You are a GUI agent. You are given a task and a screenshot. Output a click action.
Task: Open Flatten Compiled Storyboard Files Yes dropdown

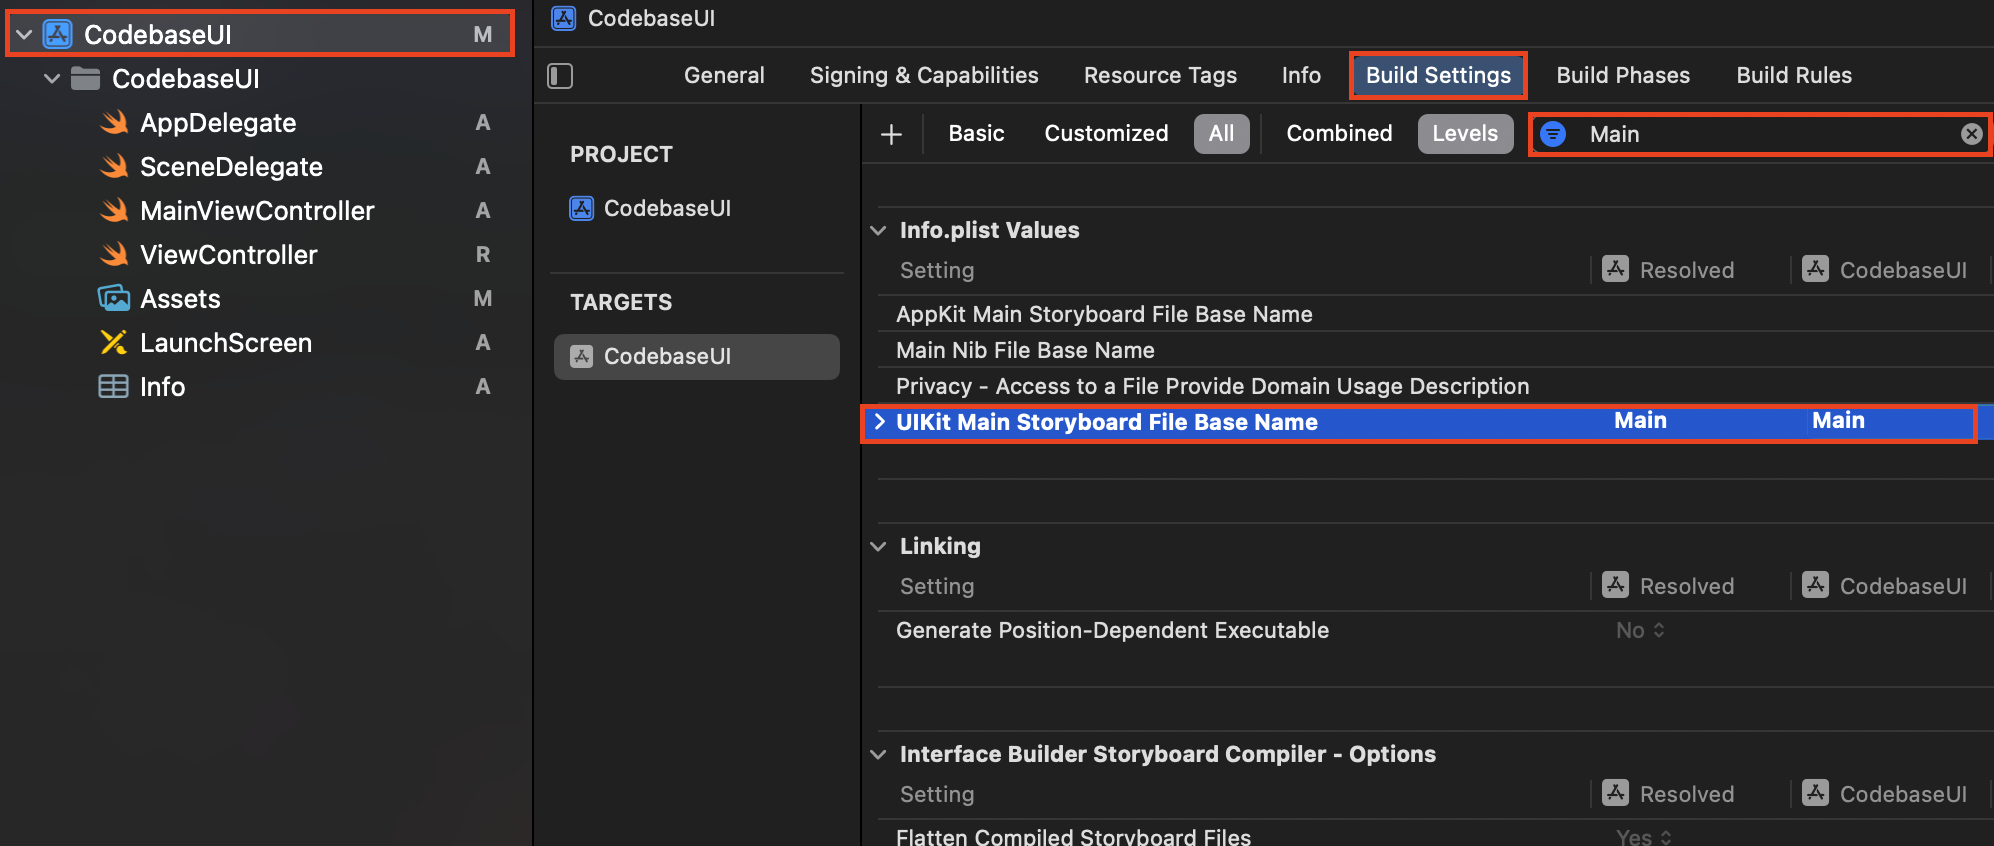tap(1643, 836)
